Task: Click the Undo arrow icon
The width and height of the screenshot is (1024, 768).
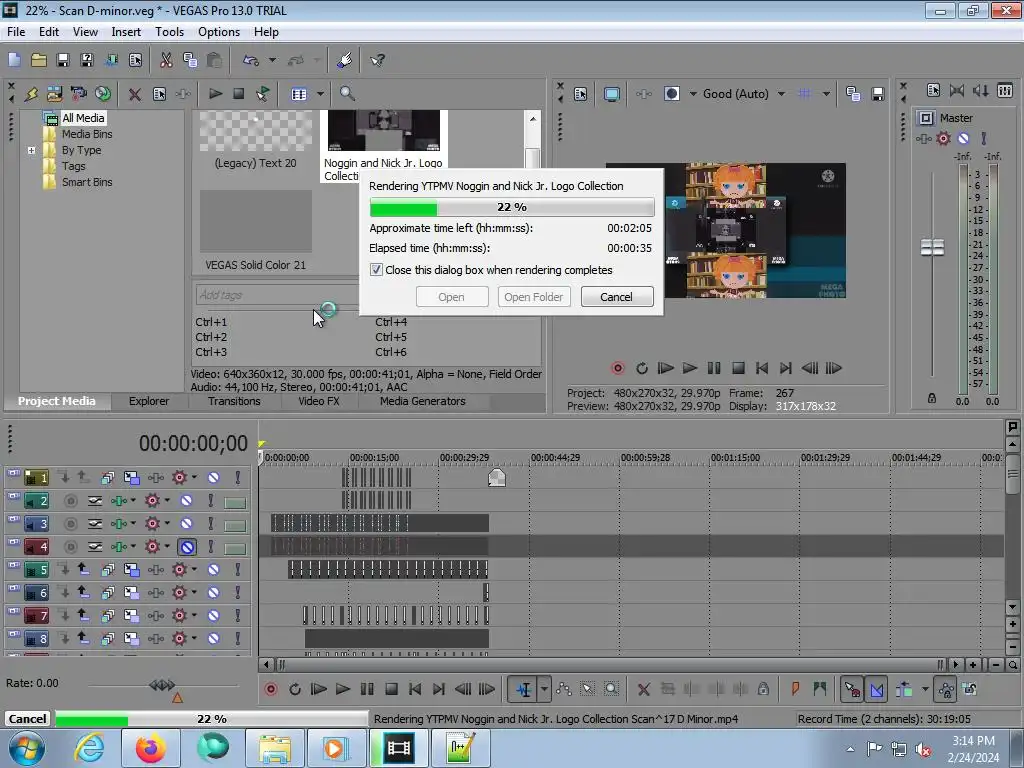Action: click(x=251, y=60)
